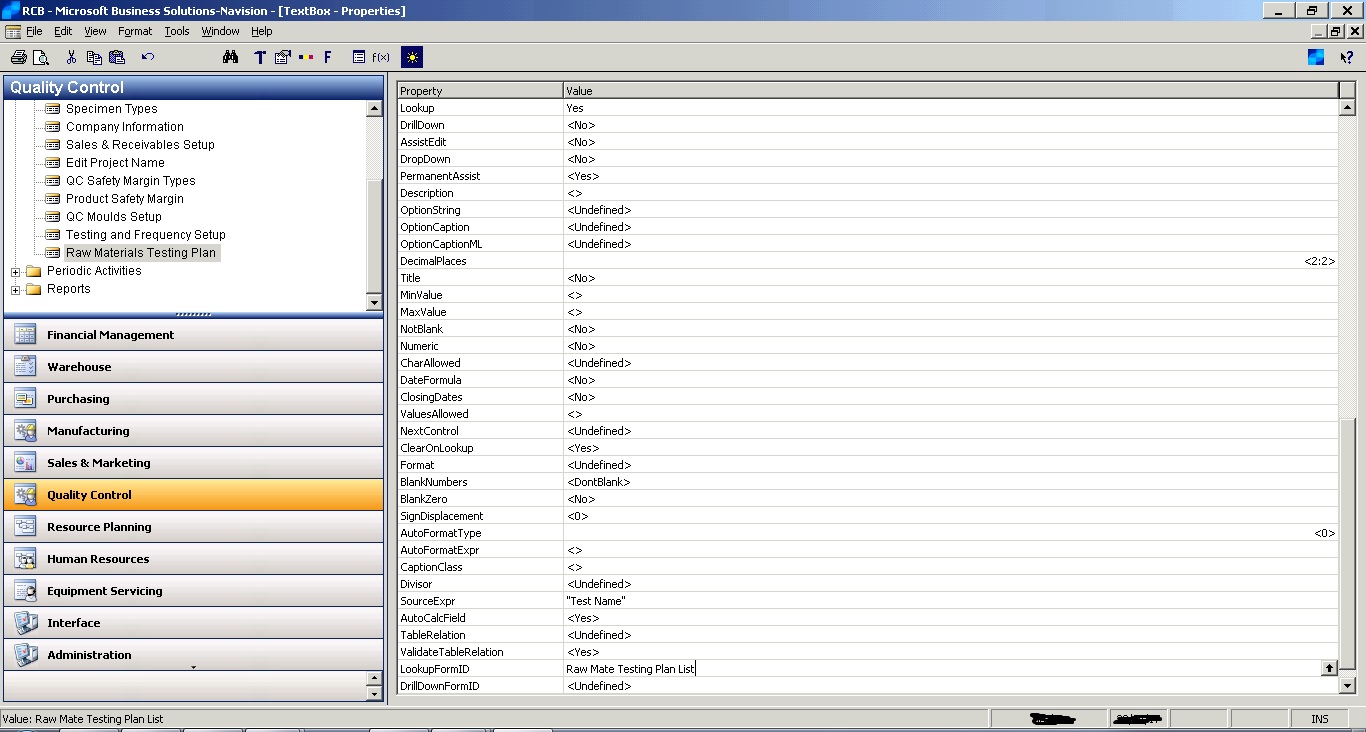
Task: Open the File menu
Action: tap(34, 31)
